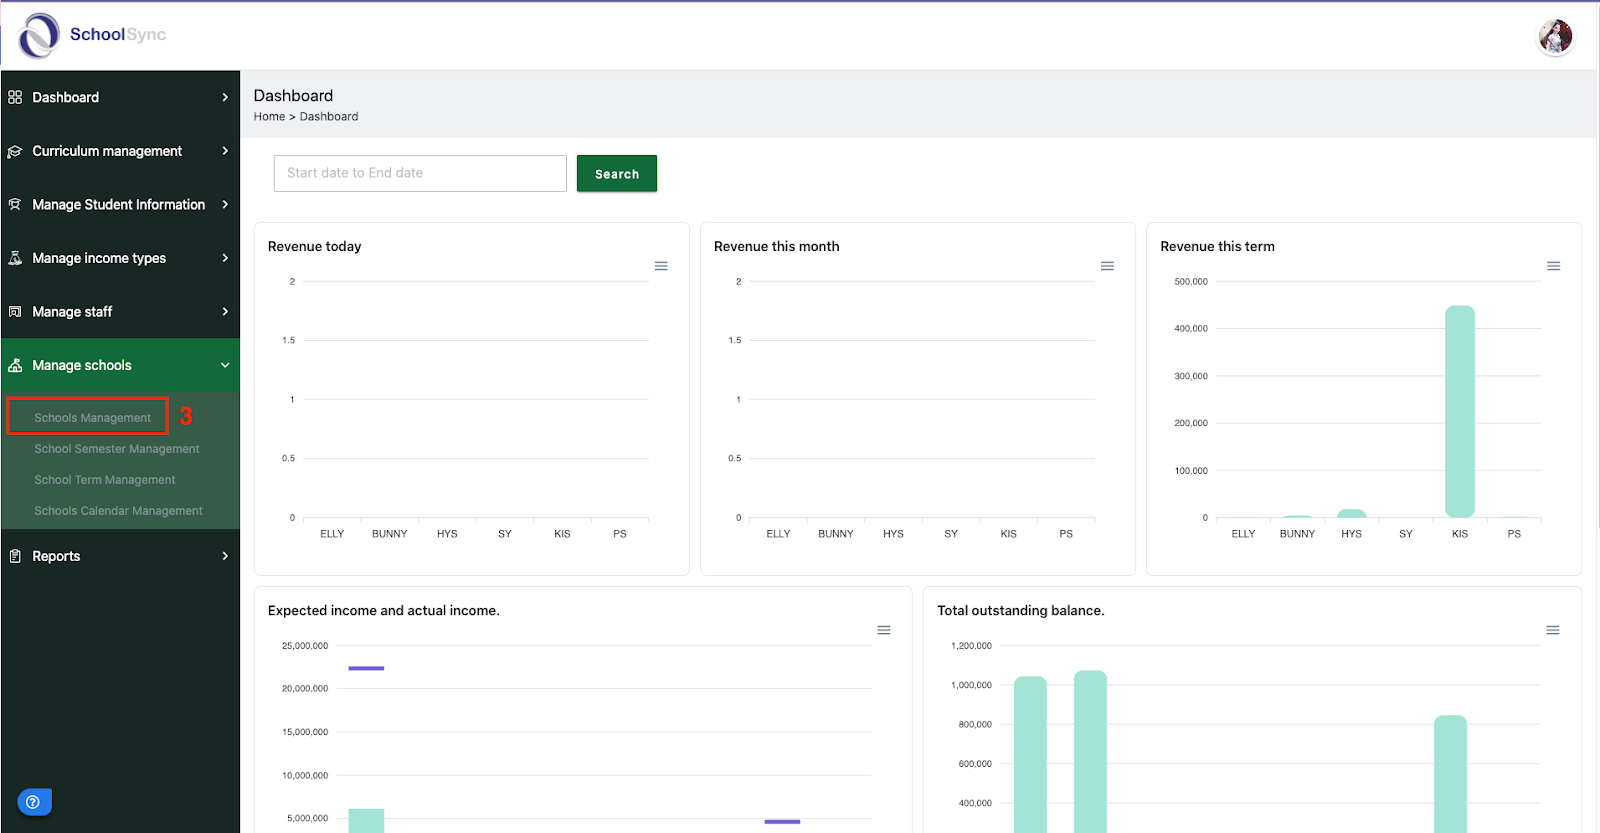Collapse the Manage schools section chevron

coord(225,365)
